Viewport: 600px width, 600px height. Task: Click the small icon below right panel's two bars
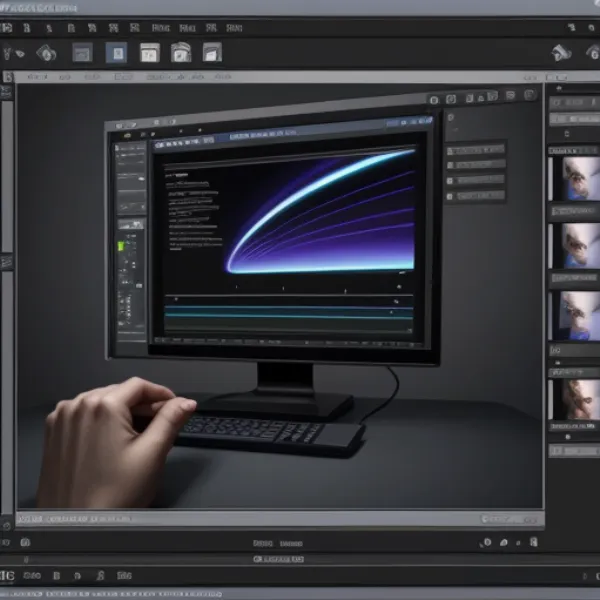pyautogui.click(x=567, y=134)
